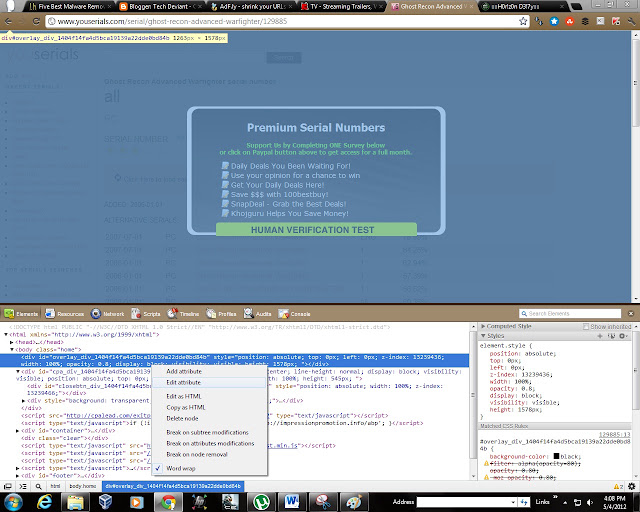This screenshot has width=640, height=512.
Task: Open the cpalead.com script link
Action: tap(109, 416)
